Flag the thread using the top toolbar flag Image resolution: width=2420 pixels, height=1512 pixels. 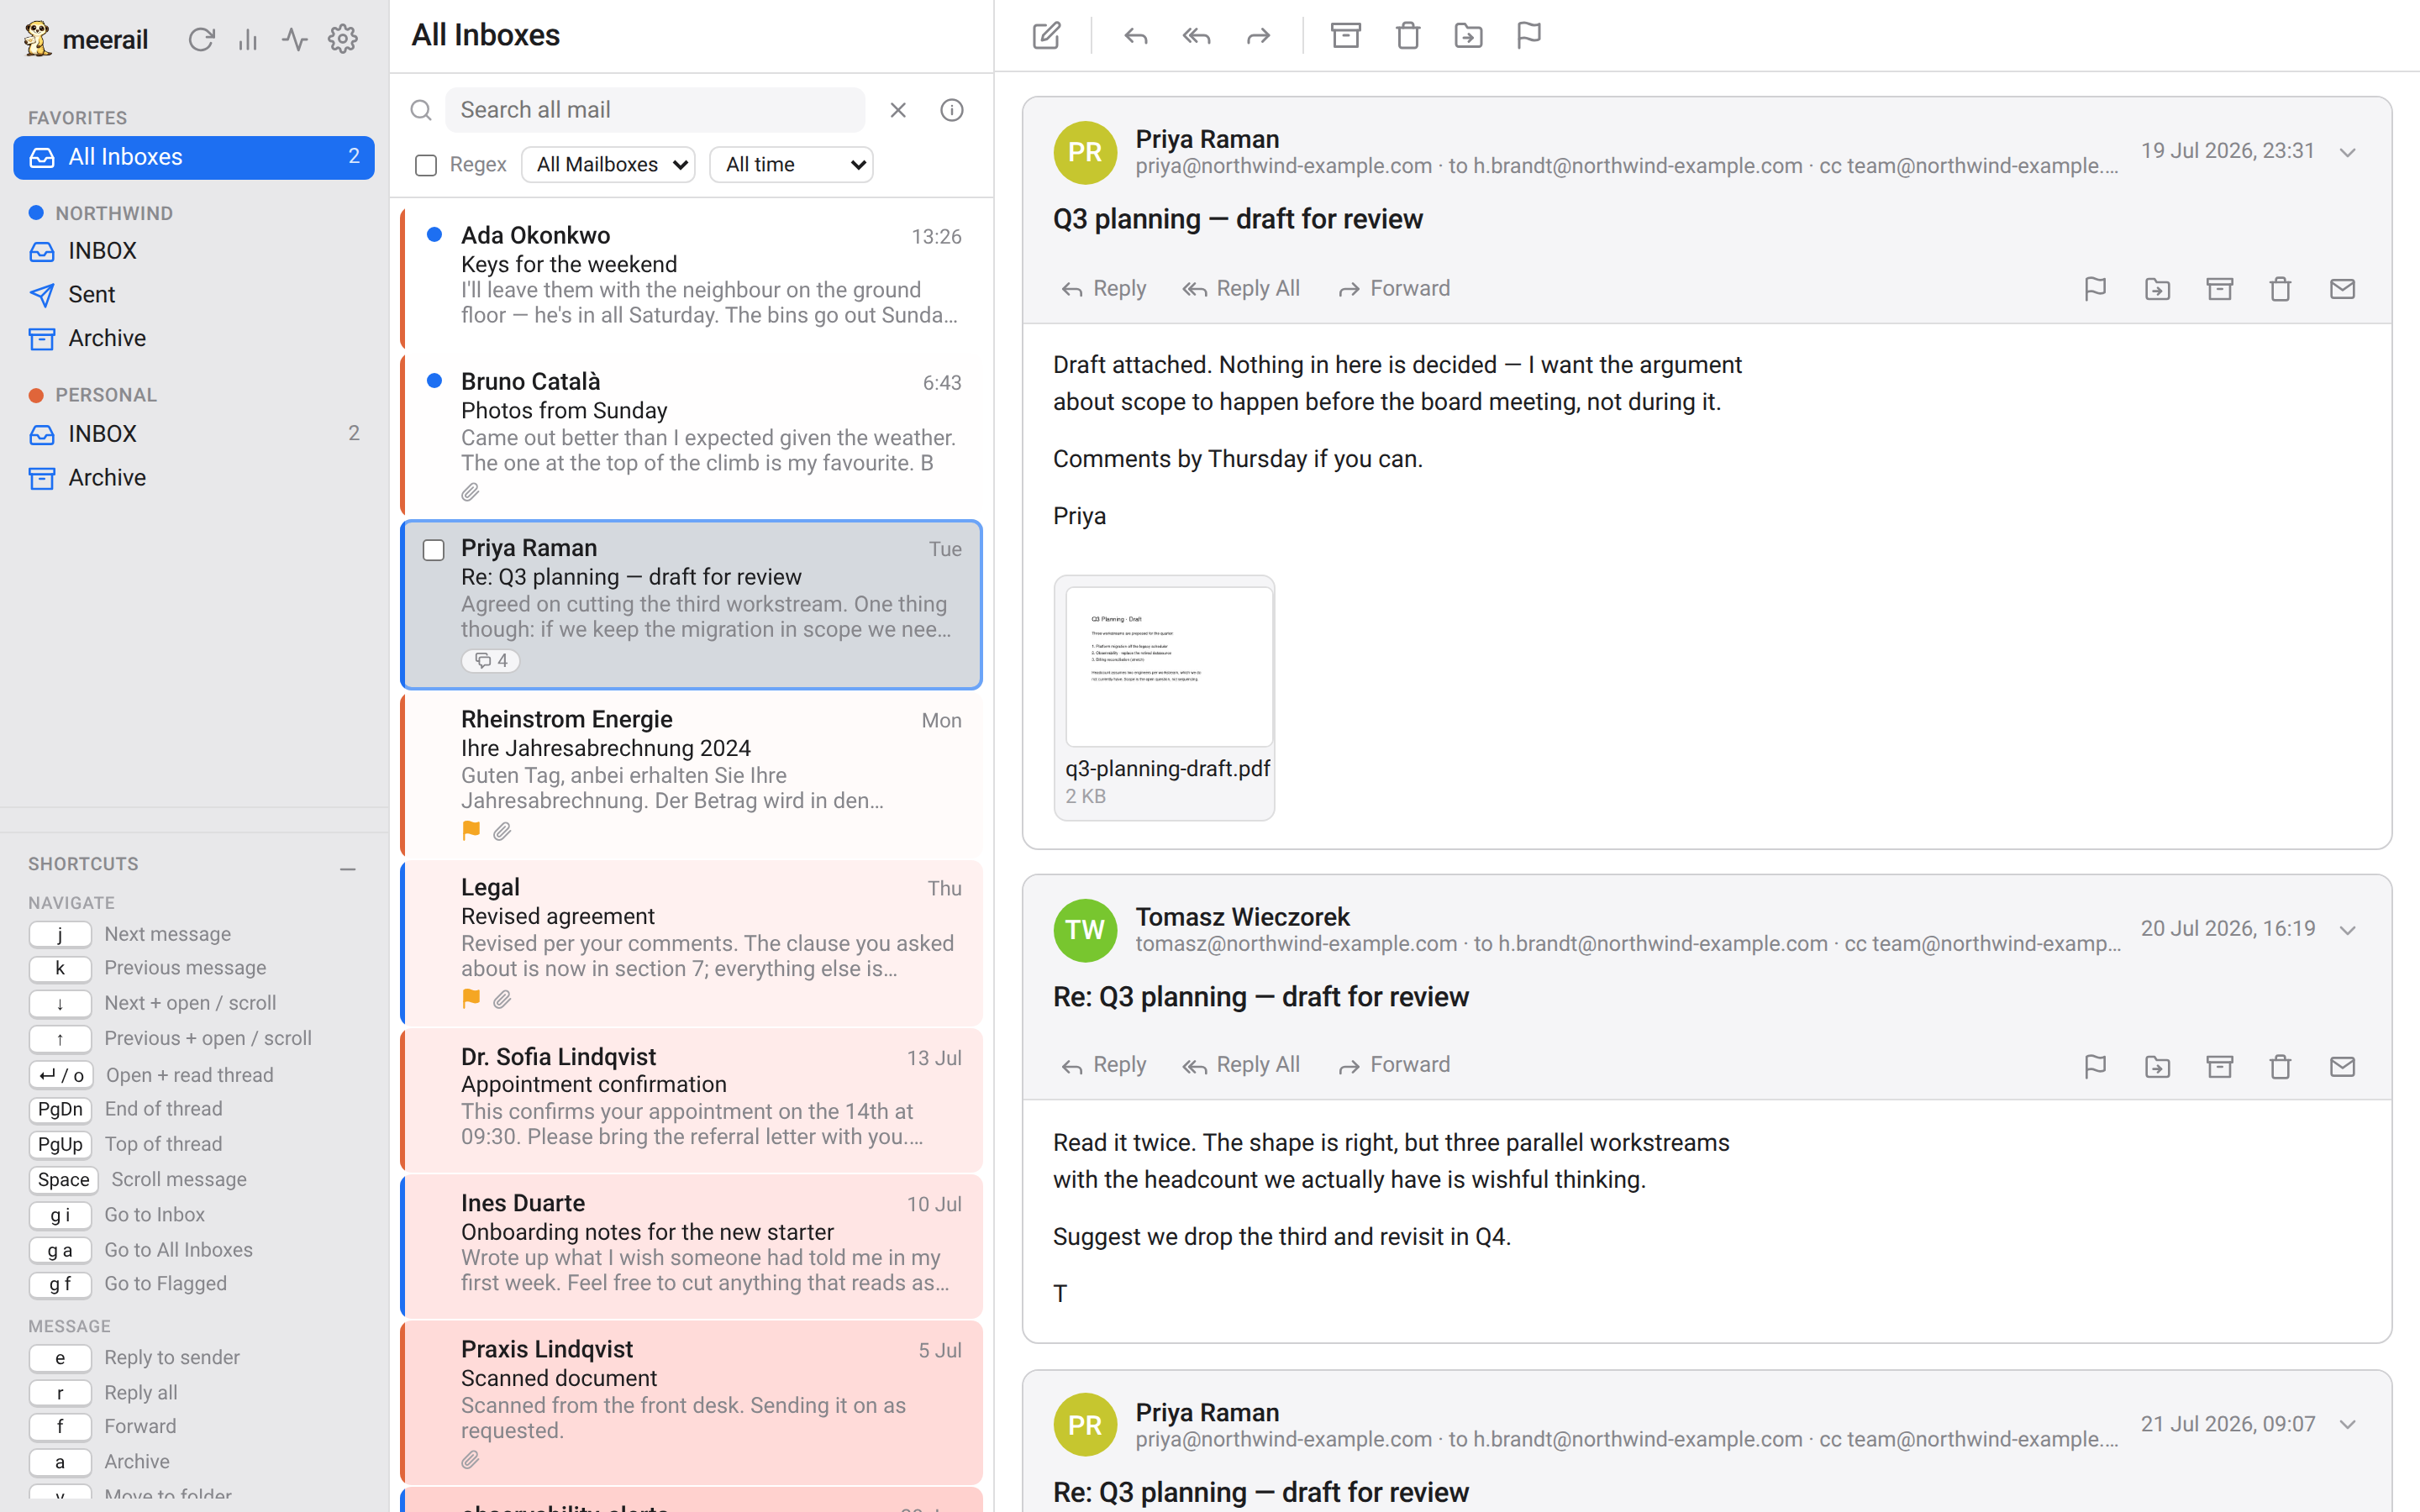click(1529, 36)
